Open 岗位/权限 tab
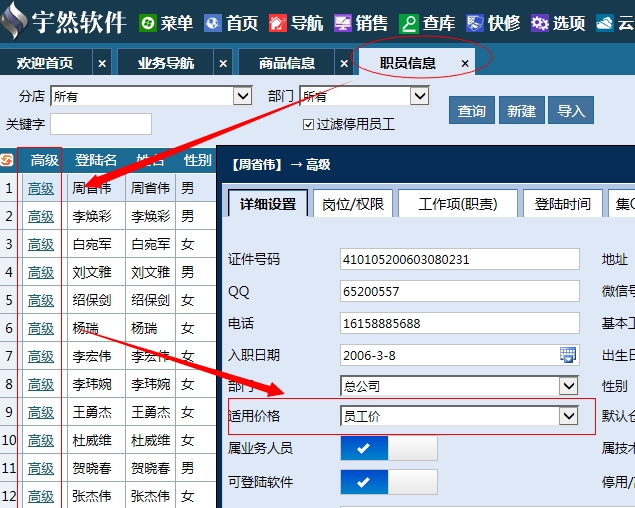635x508 pixels. pyautogui.click(x=353, y=204)
